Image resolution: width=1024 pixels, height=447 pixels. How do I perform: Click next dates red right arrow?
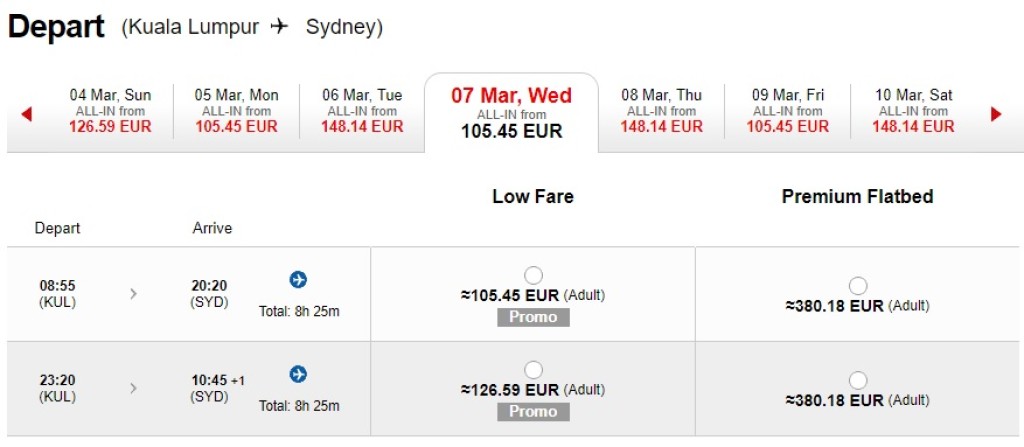click(x=996, y=114)
